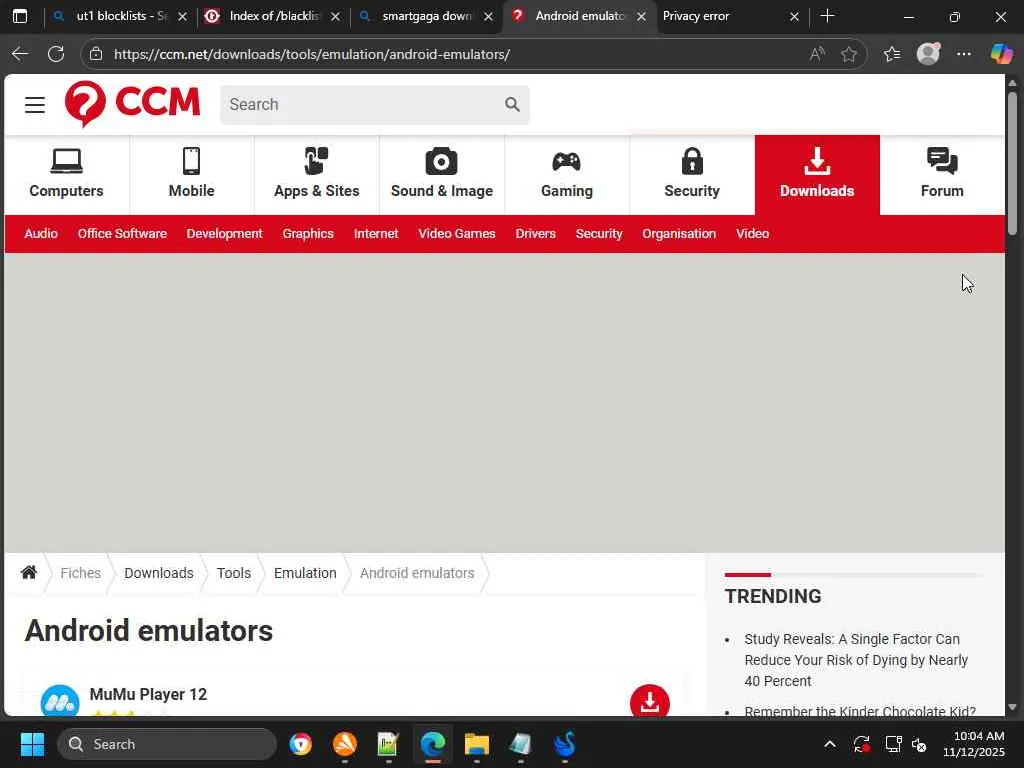Open File Explorer from taskbar

click(x=477, y=744)
